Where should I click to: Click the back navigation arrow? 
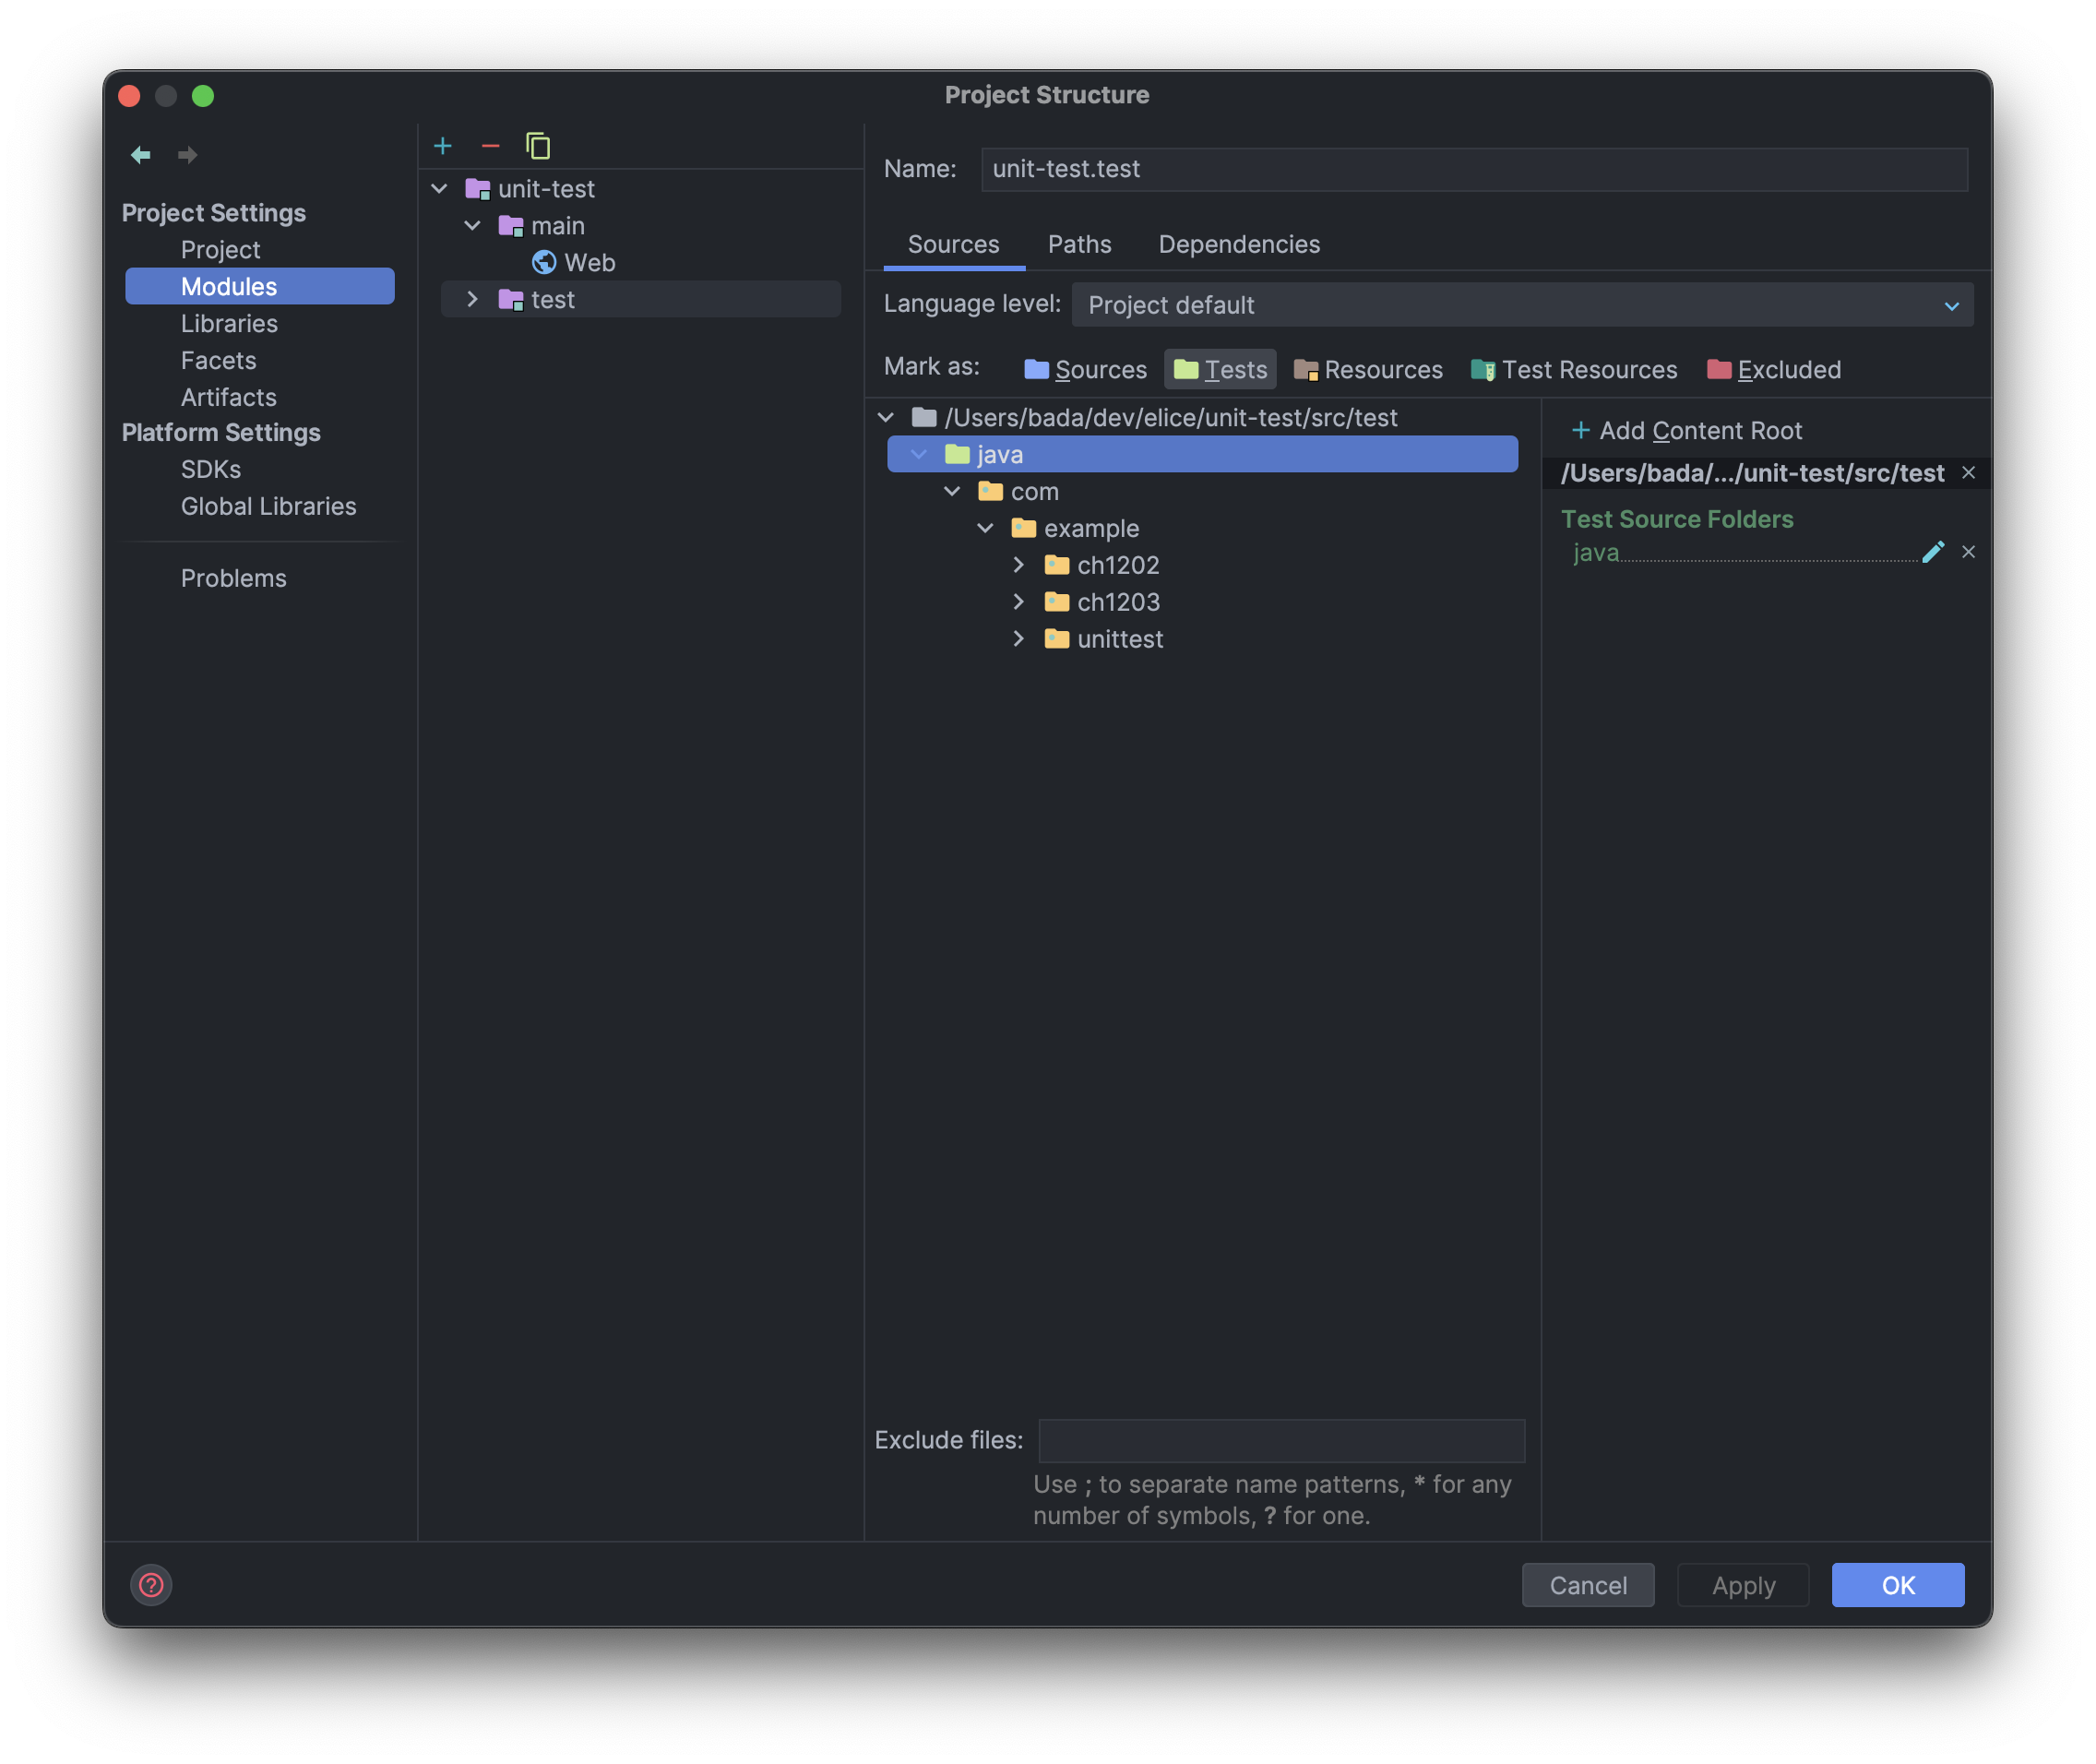click(x=141, y=155)
